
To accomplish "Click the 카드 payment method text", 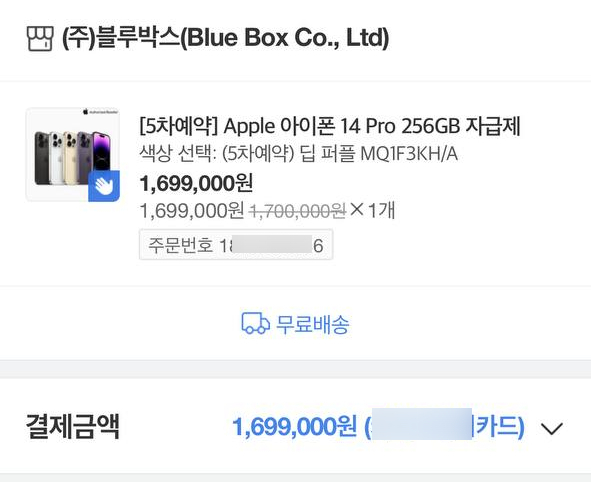I will [498, 427].
